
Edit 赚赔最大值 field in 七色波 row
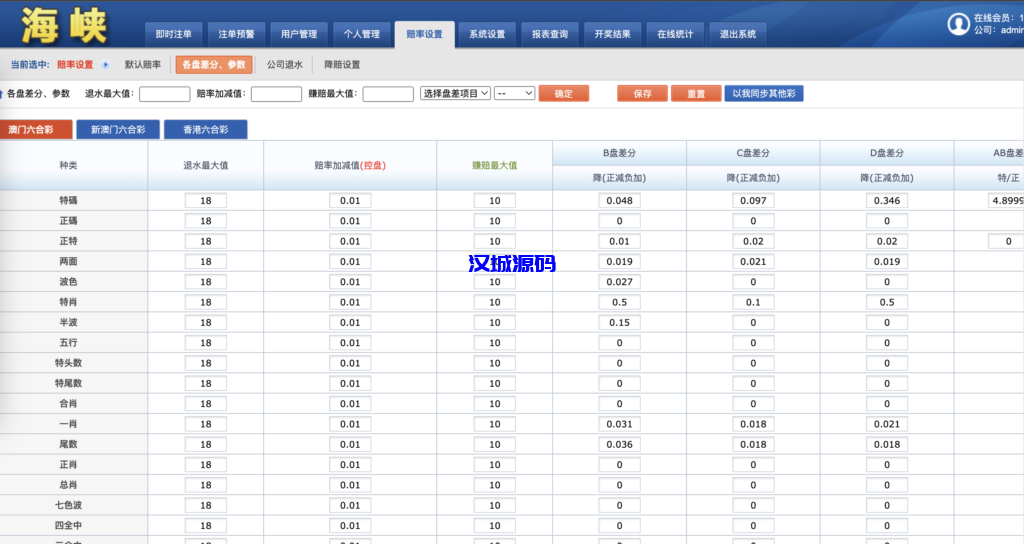click(x=494, y=505)
